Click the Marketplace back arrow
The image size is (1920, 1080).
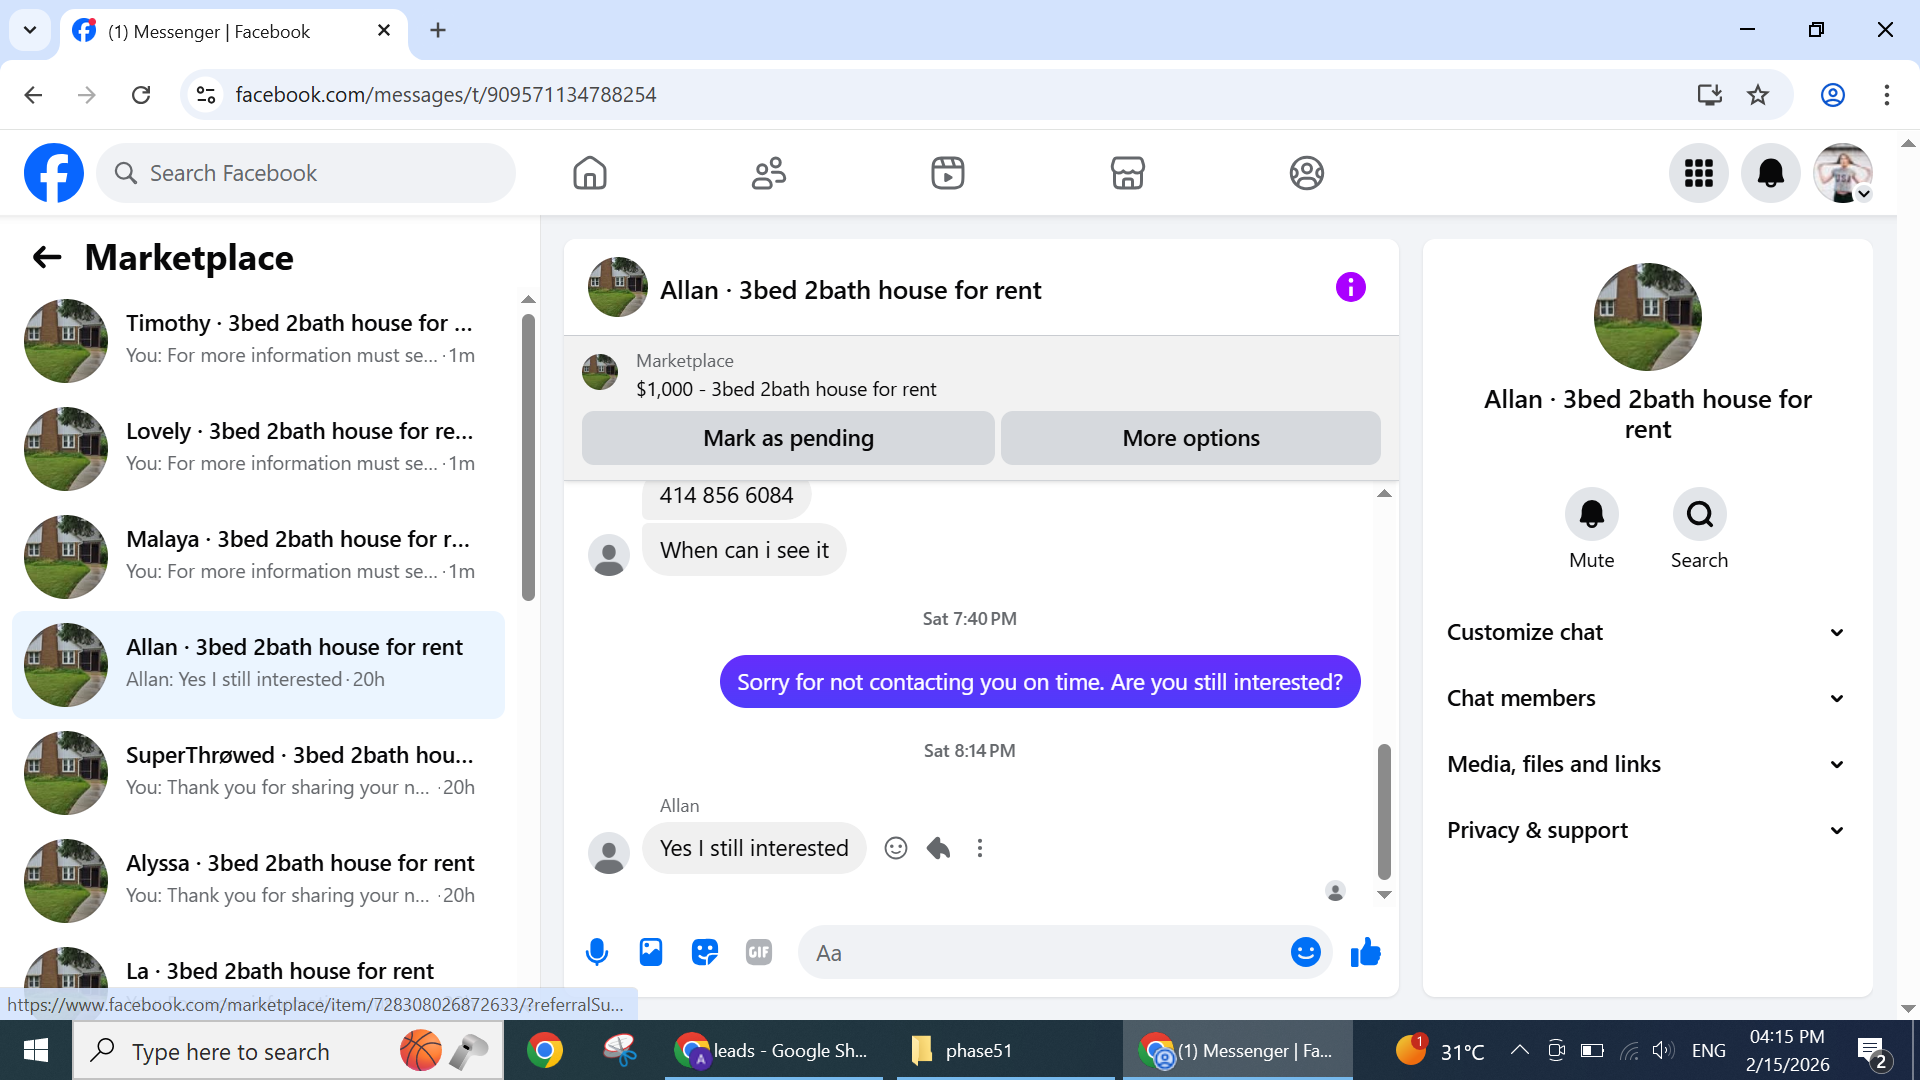pyautogui.click(x=47, y=257)
